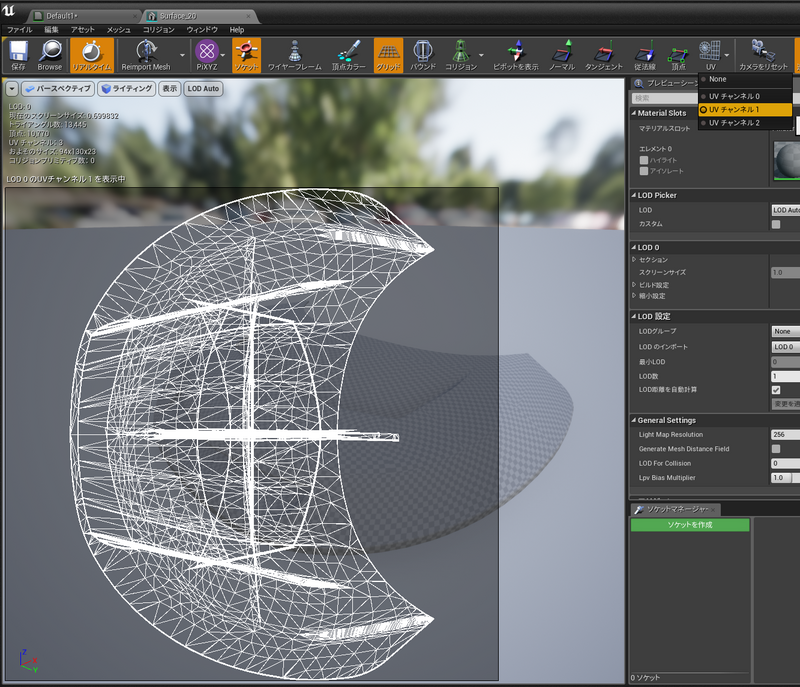Toggle the Realtime (リアルタイム) toolbar button
800x687 pixels.
point(92,55)
